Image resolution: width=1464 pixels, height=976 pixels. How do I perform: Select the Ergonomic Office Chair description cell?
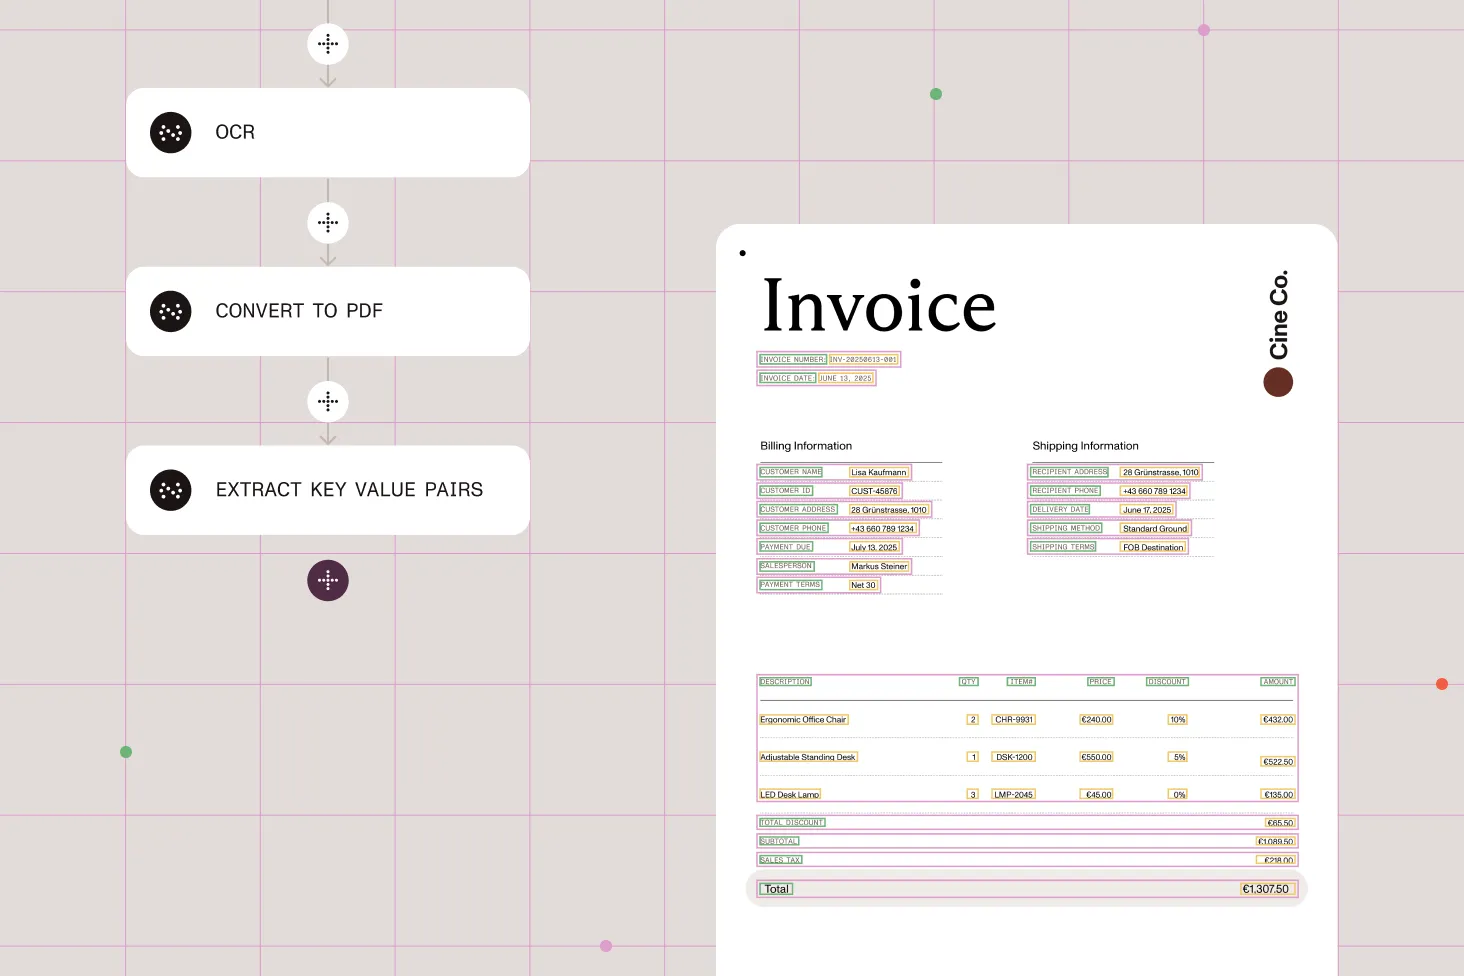(x=803, y=720)
